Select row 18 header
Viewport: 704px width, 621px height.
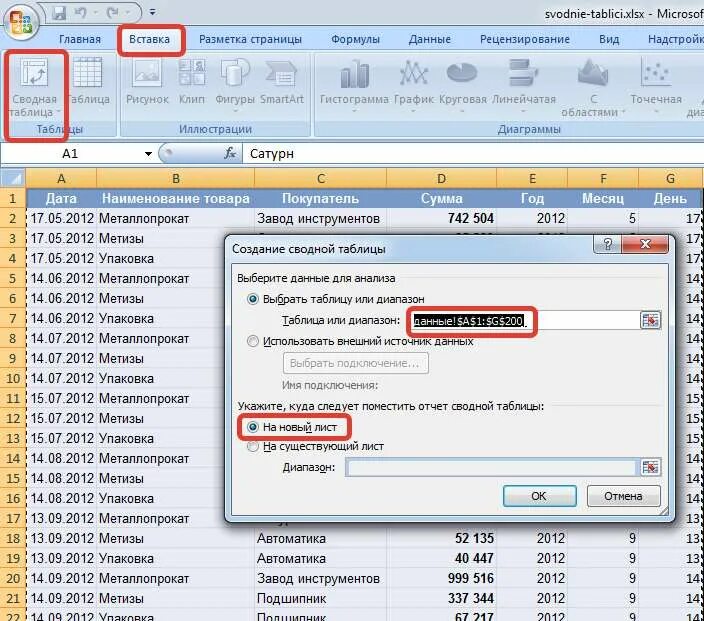[13, 538]
